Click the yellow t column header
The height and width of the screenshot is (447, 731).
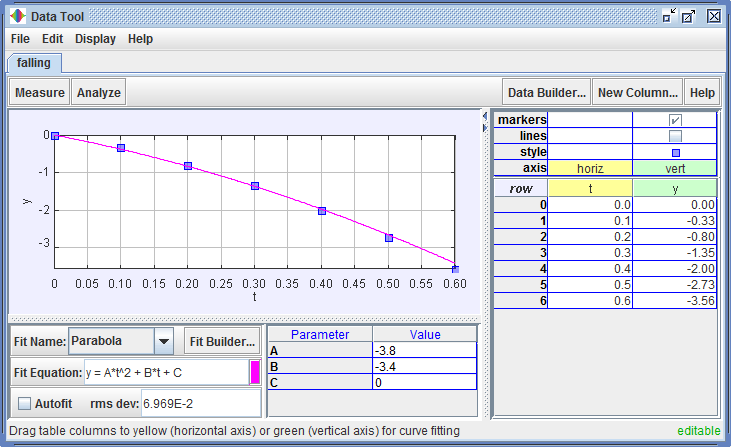click(590, 188)
